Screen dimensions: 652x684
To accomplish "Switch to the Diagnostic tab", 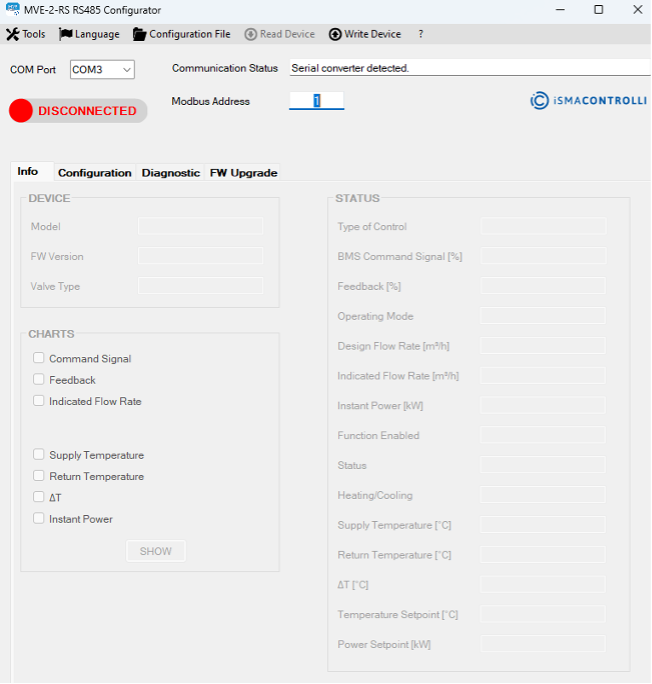I will pyautogui.click(x=171, y=173).
